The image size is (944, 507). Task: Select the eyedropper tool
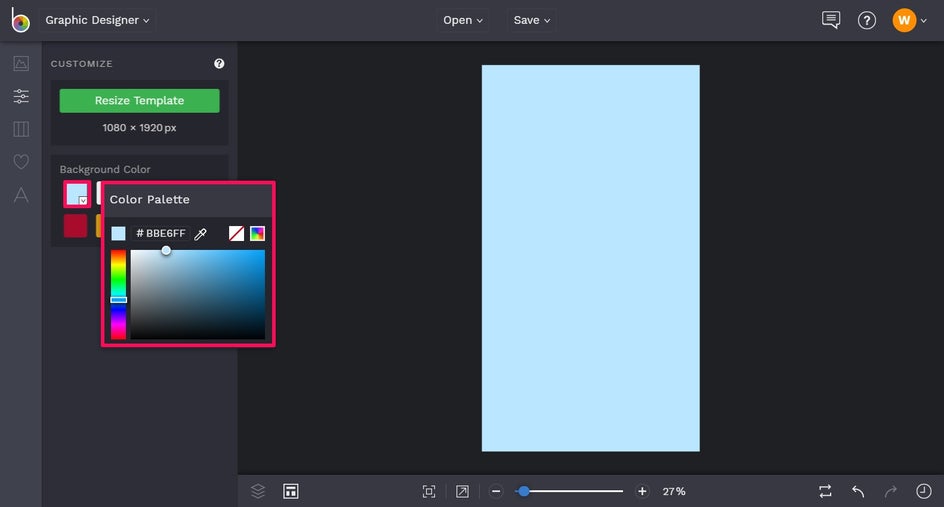coord(200,234)
